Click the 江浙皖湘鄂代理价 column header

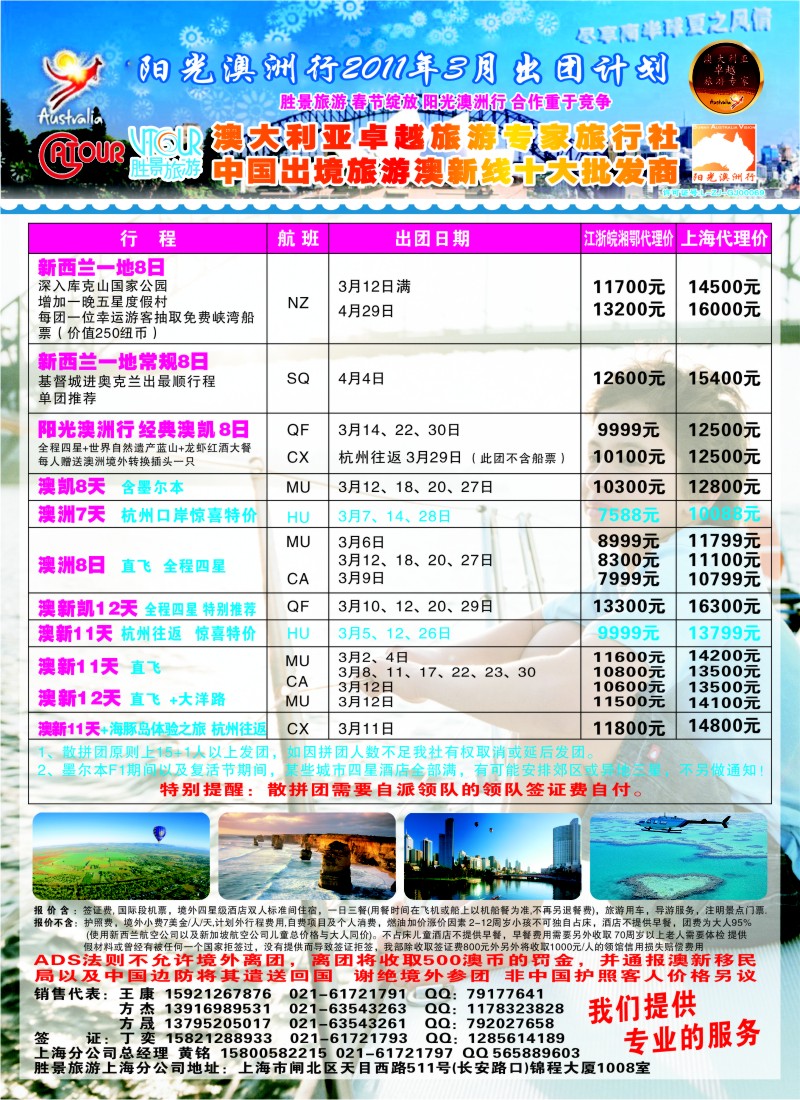click(628, 239)
